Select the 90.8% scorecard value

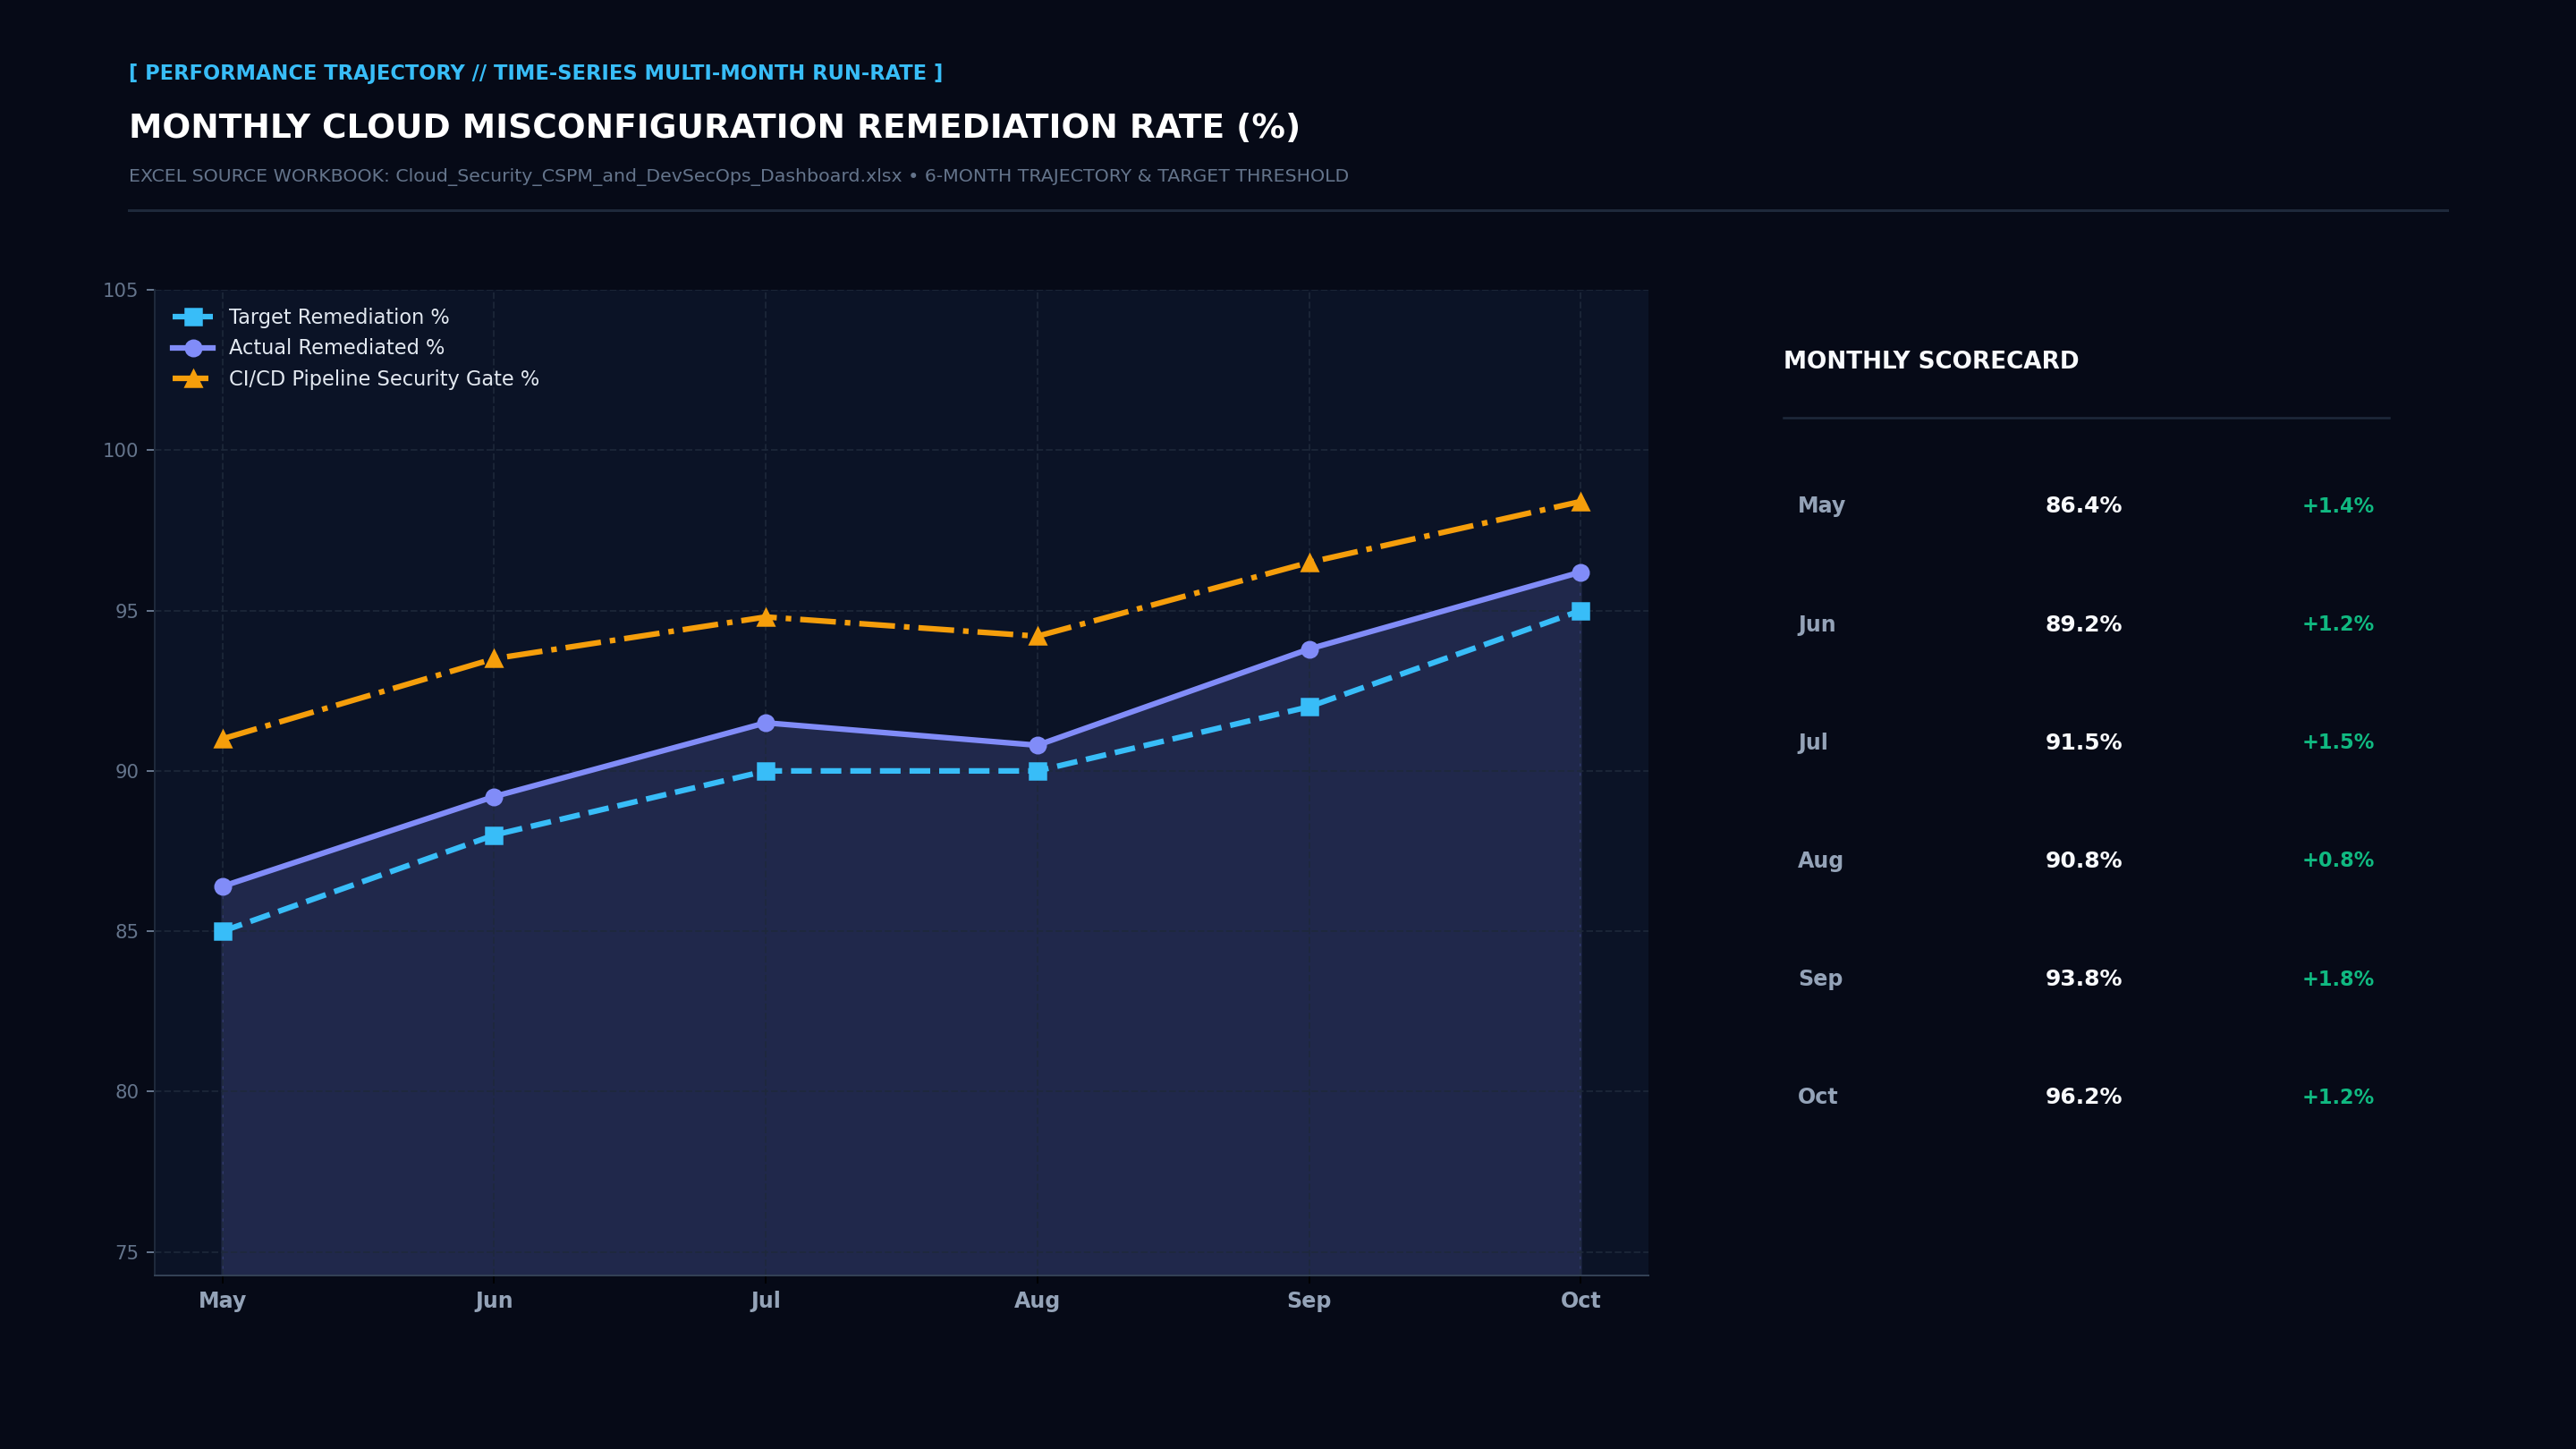[x=2083, y=860]
